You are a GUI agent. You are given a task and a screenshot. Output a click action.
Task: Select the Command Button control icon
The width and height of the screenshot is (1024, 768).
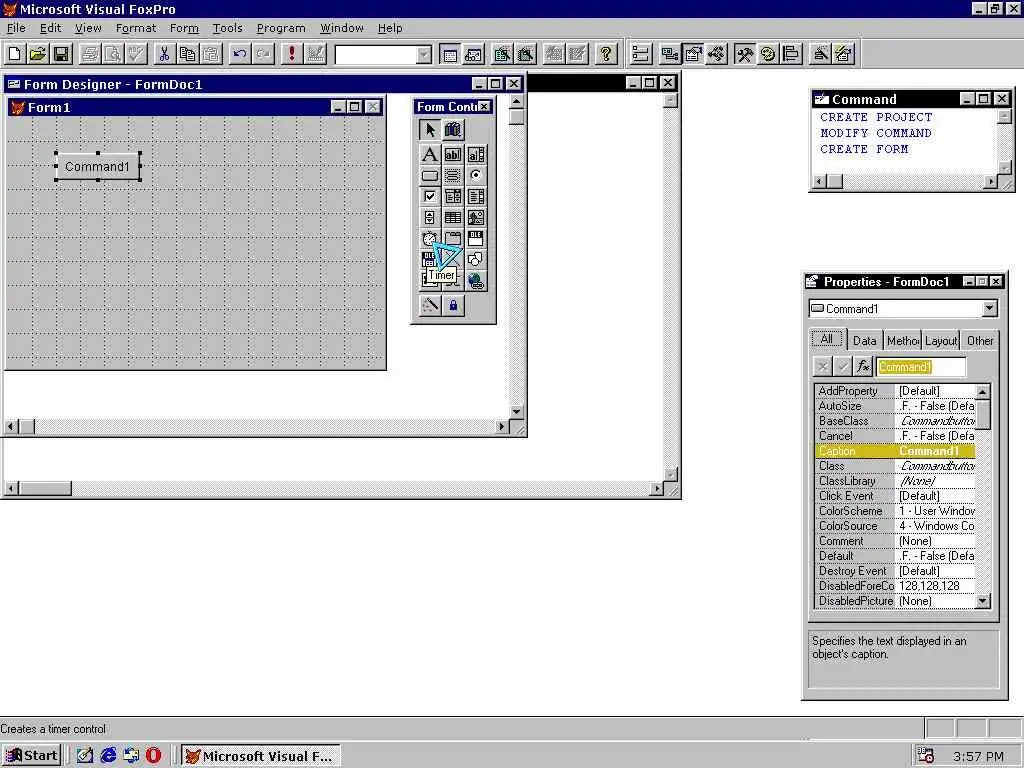(x=429, y=176)
